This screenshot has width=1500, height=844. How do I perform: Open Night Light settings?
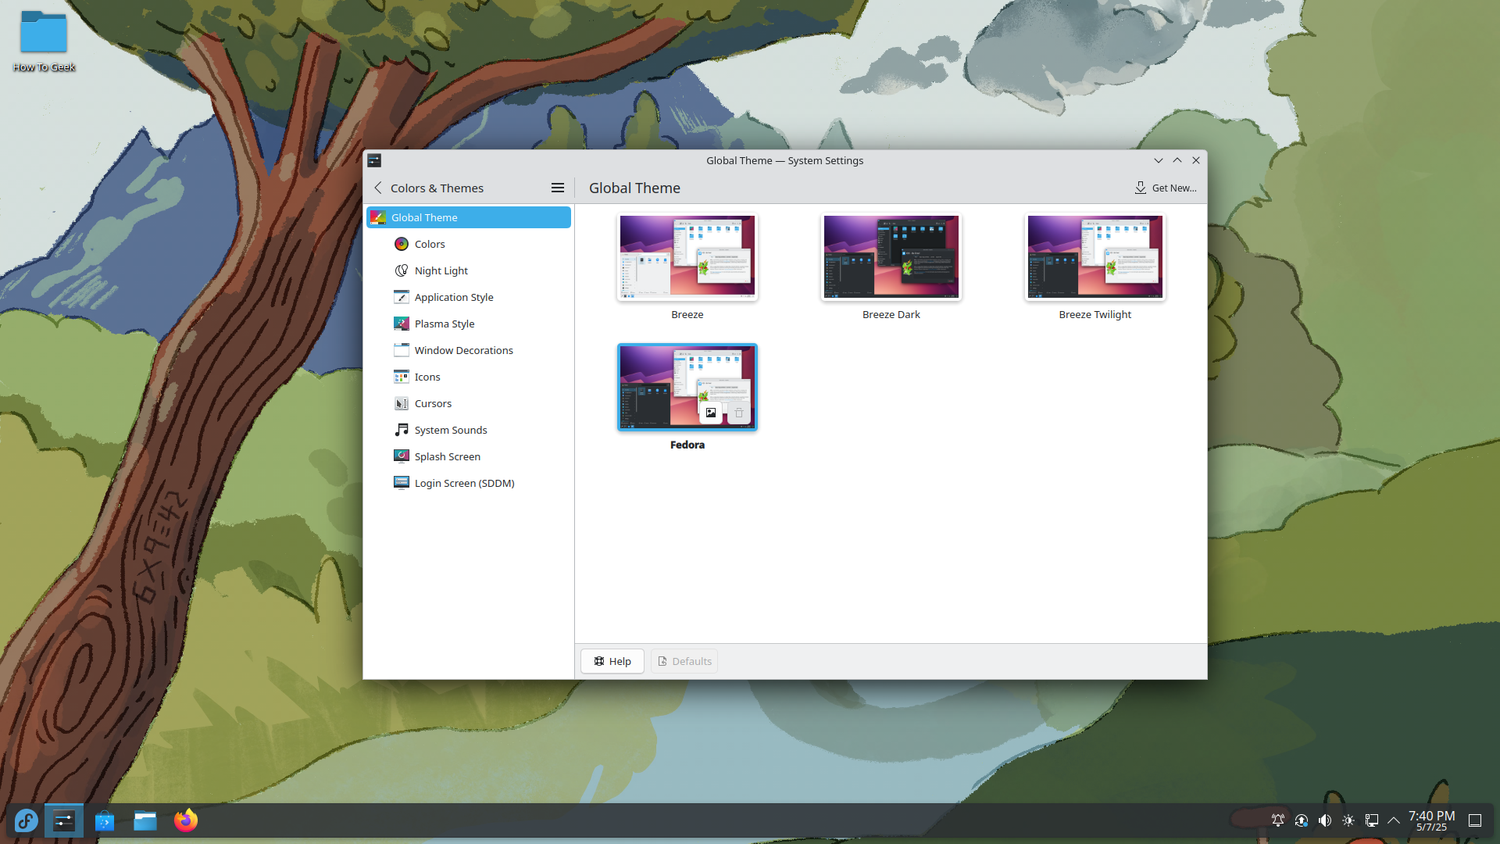pyautogui.click(x=468, y=270)
